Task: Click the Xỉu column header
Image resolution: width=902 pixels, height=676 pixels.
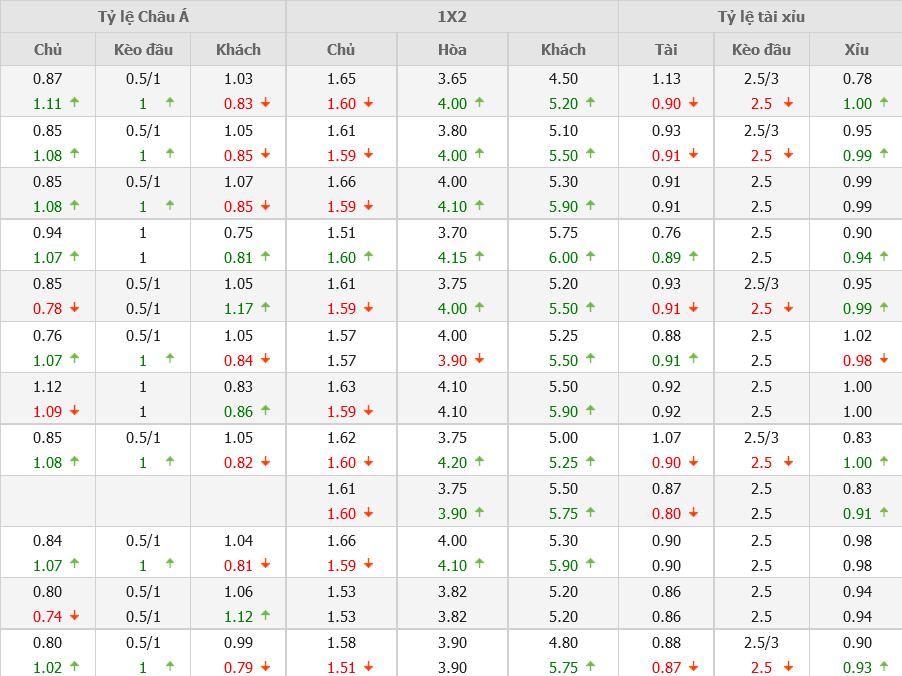Action: (x=856, y=50)
